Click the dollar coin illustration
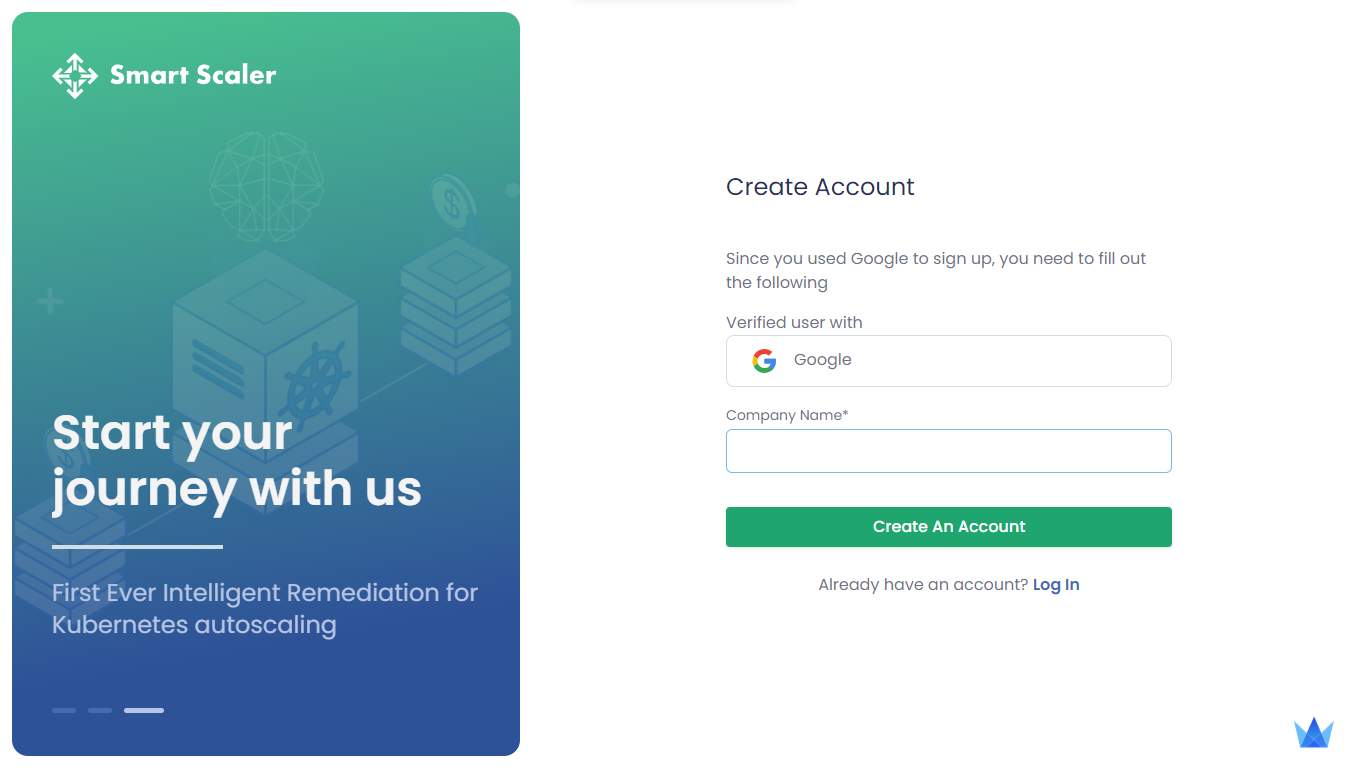This screenshot has height=768, width=1366. 452,205
